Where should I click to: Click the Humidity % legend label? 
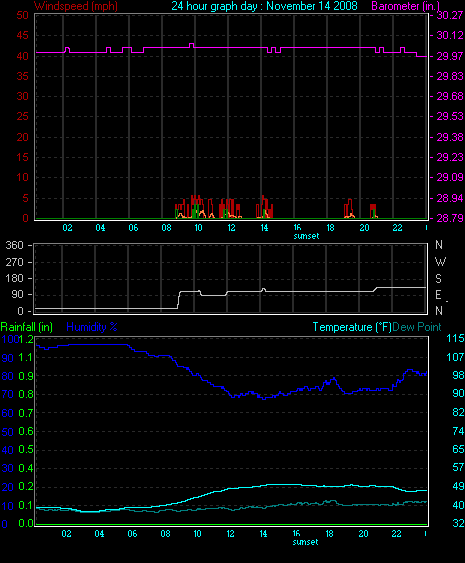click(x=92, y=327)
